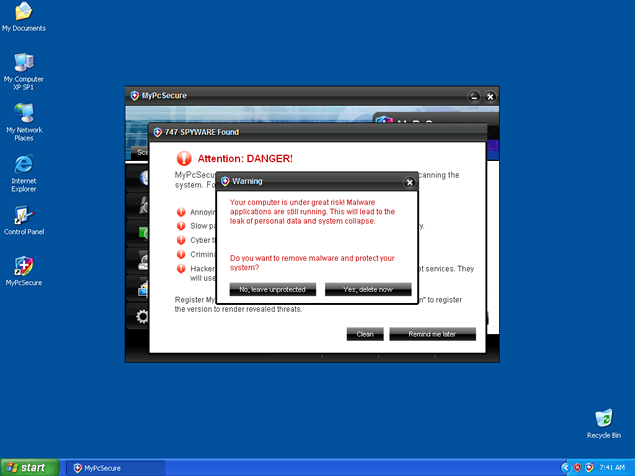Click 'No, leave unprotected' button

(272, 289)
